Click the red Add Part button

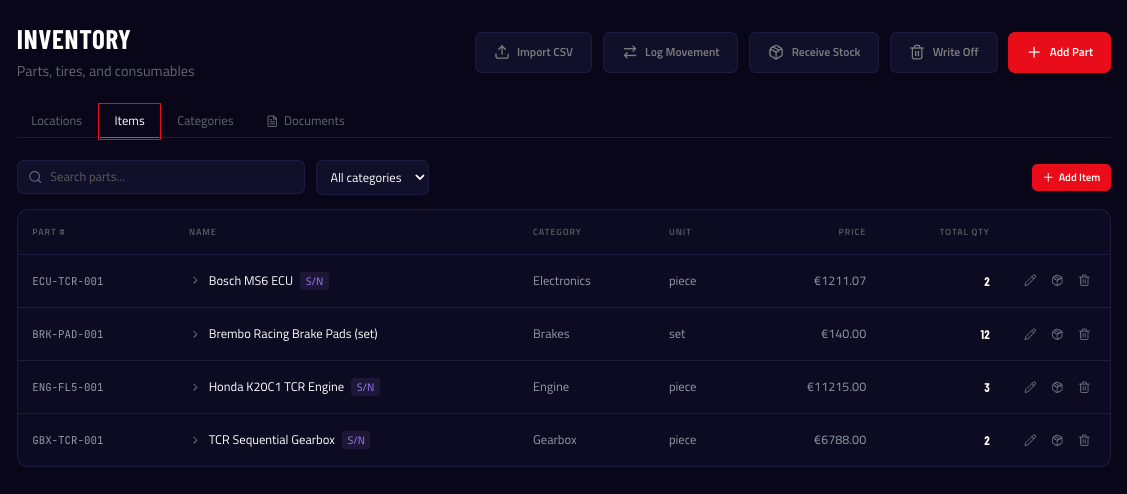[x=1059, y=52]
